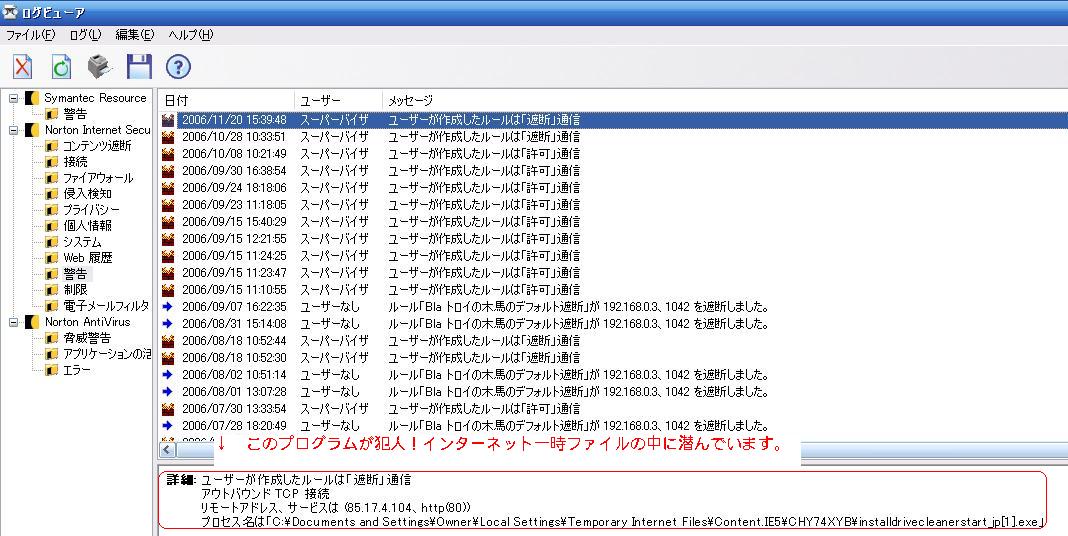
Task: Select the log entry 2006/08/18 10:52:44
Action: (x=614, y=341)
